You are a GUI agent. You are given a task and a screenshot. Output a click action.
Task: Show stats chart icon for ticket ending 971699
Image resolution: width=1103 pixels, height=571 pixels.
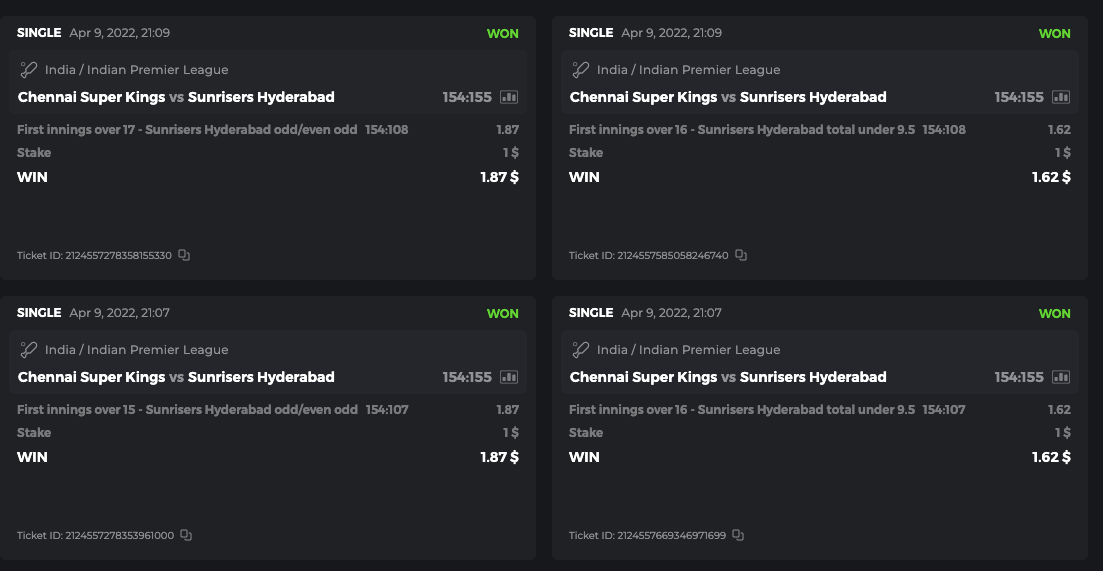pos(1061,377)
